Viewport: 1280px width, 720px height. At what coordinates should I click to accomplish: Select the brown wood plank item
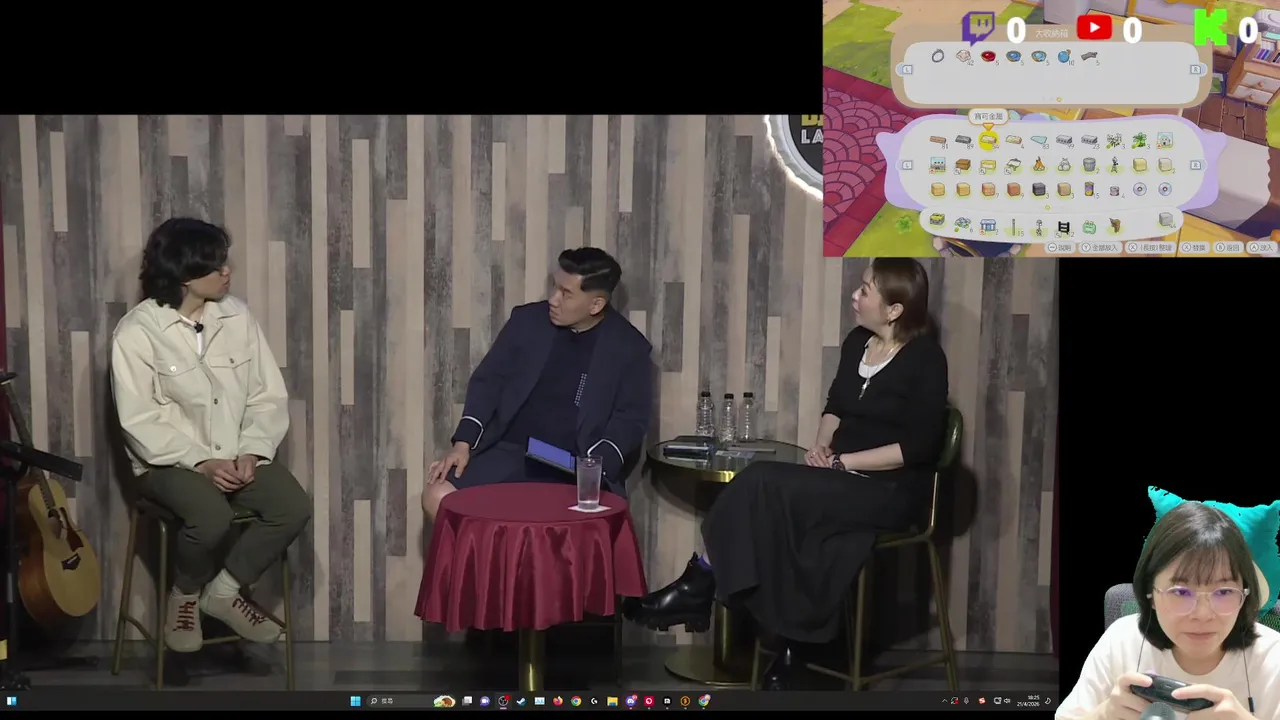pos(938,140)
